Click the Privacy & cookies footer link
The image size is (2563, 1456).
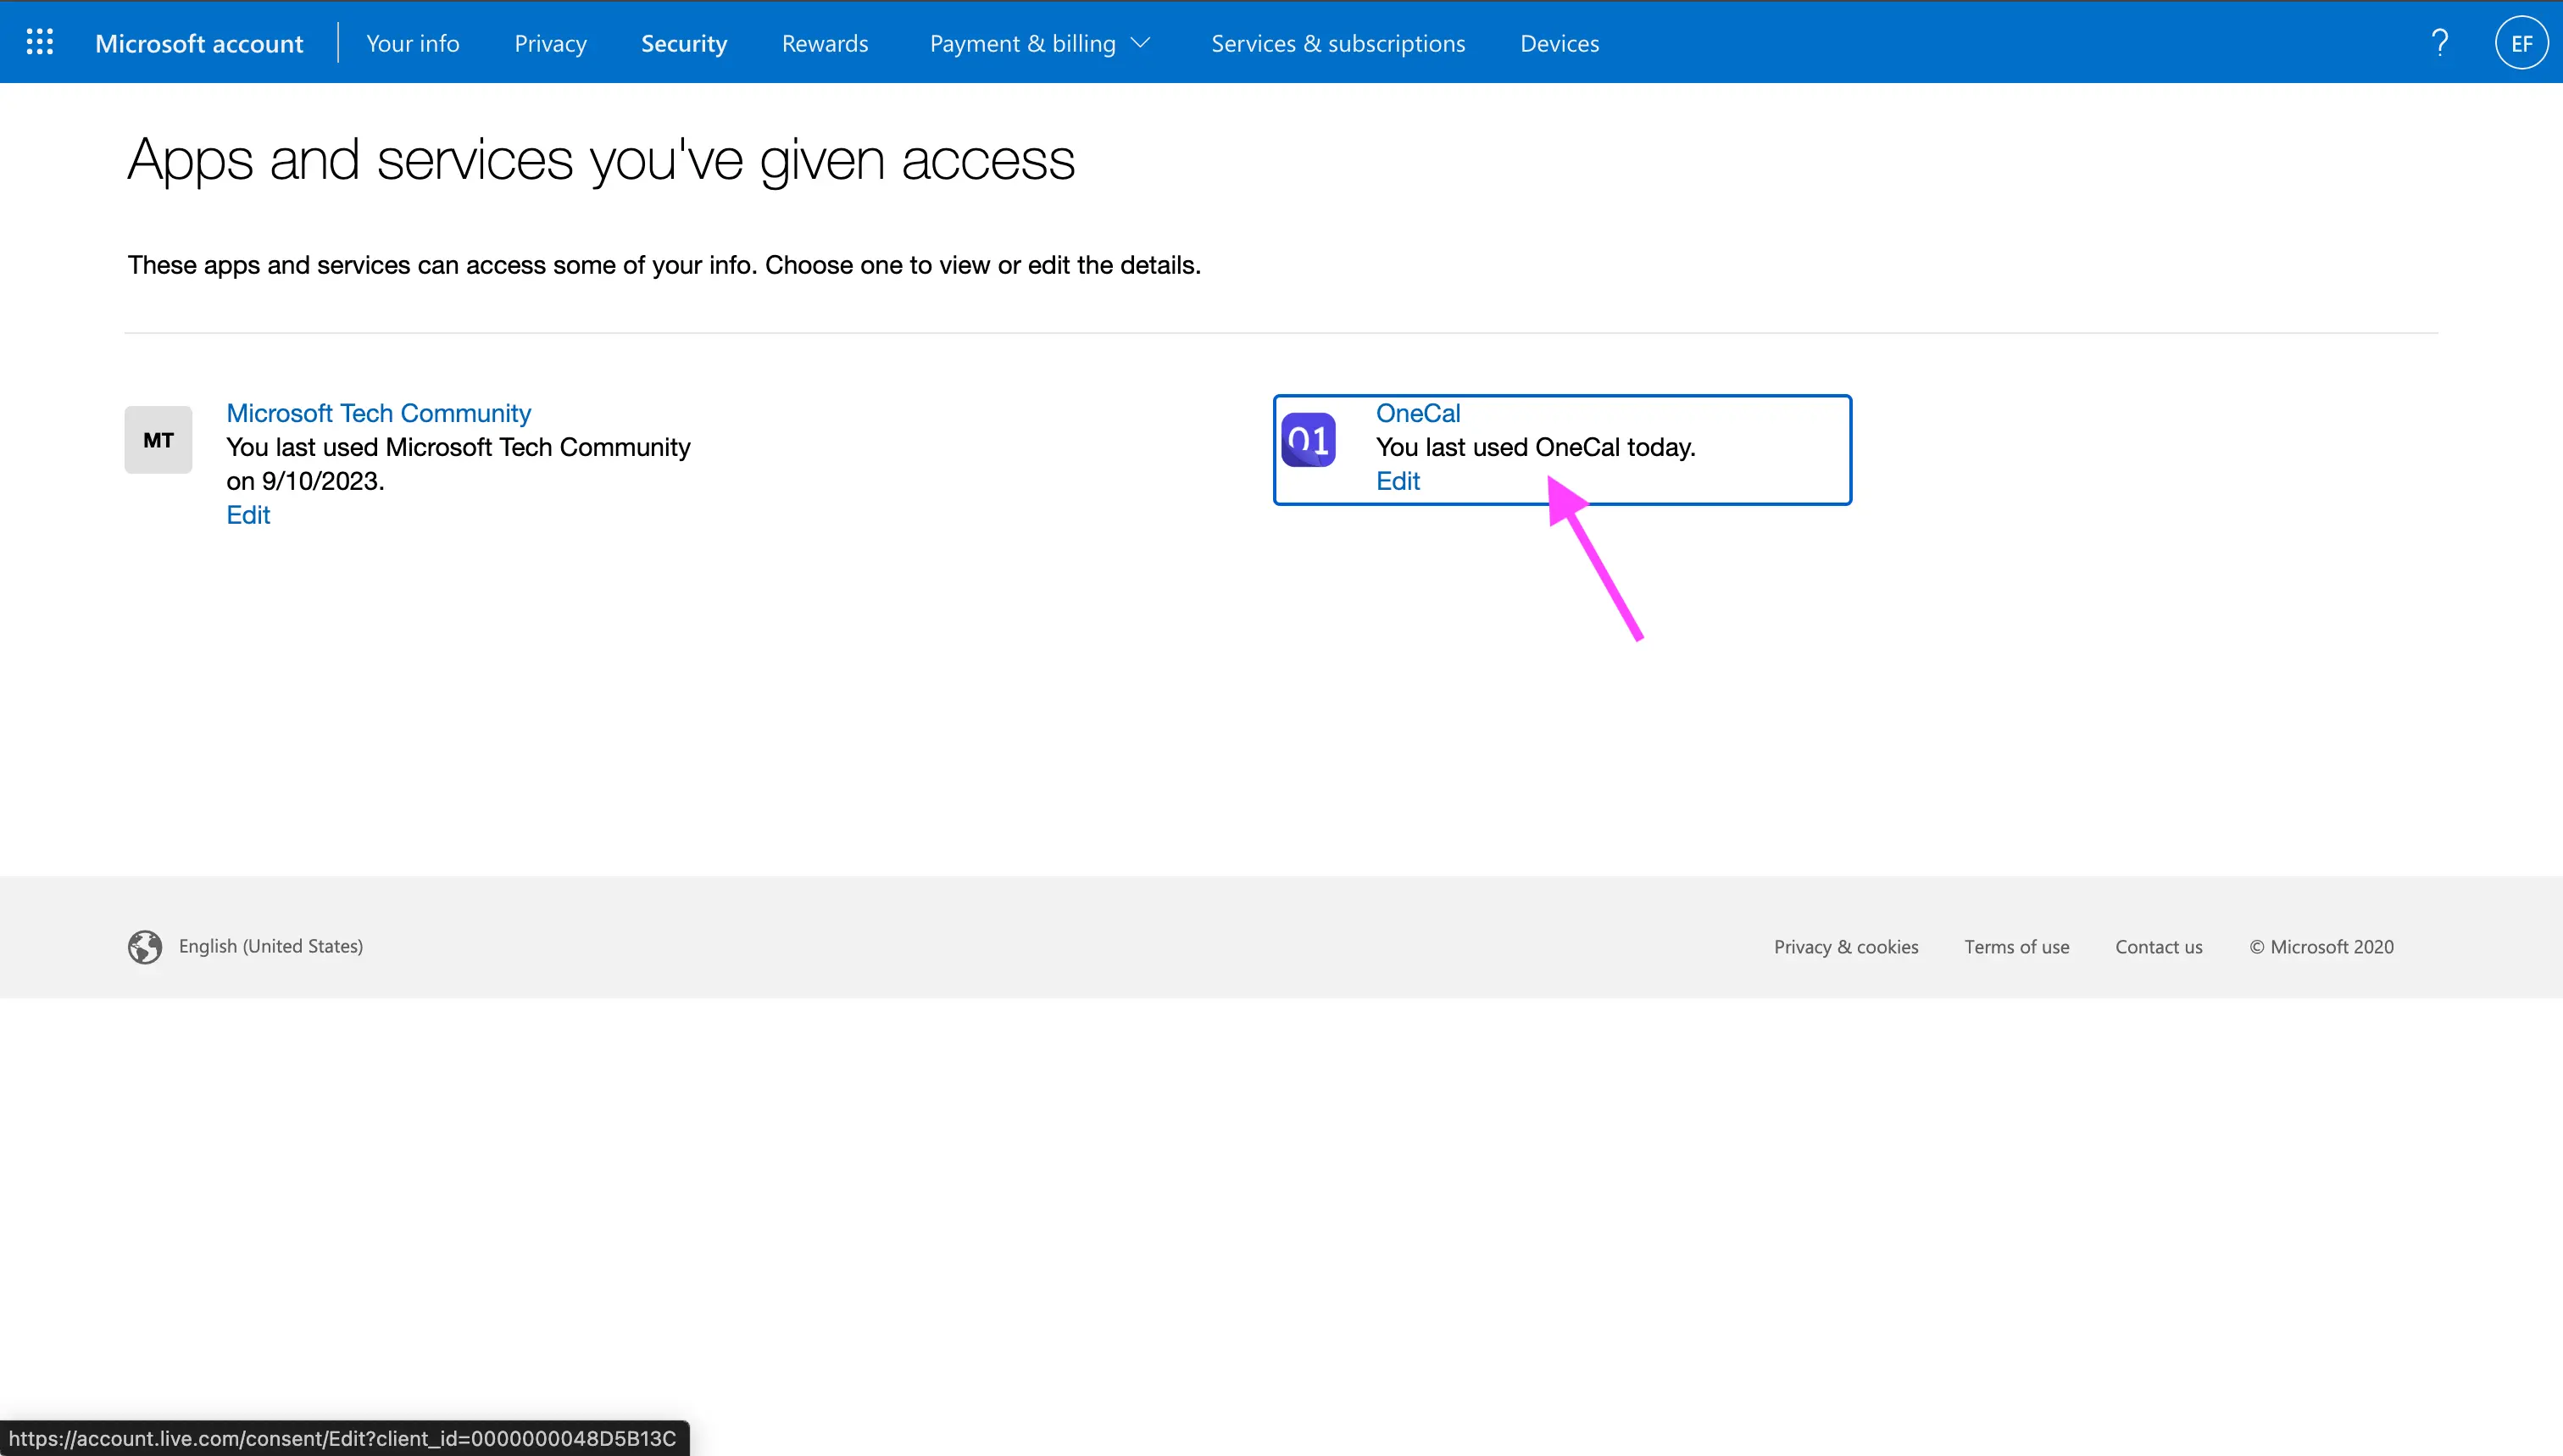[x=1847, y=946]
